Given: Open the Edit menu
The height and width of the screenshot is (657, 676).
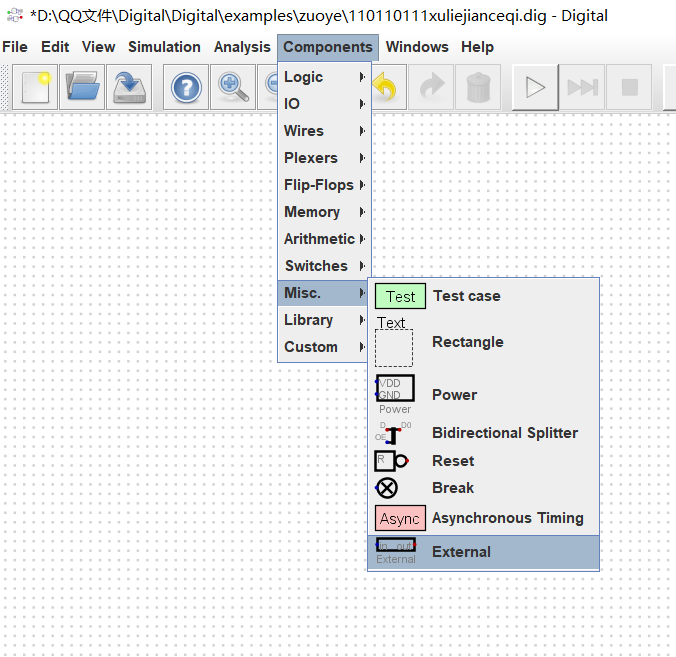Looking at the screenshot, I should 55,47.
